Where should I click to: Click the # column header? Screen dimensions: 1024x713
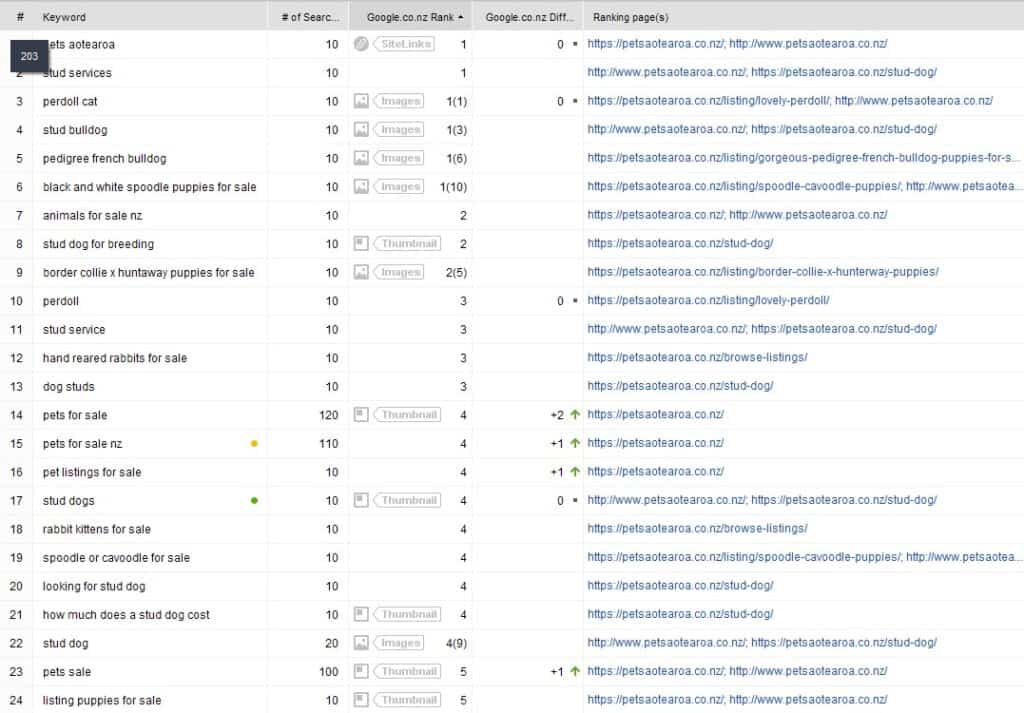click(20, 17)
